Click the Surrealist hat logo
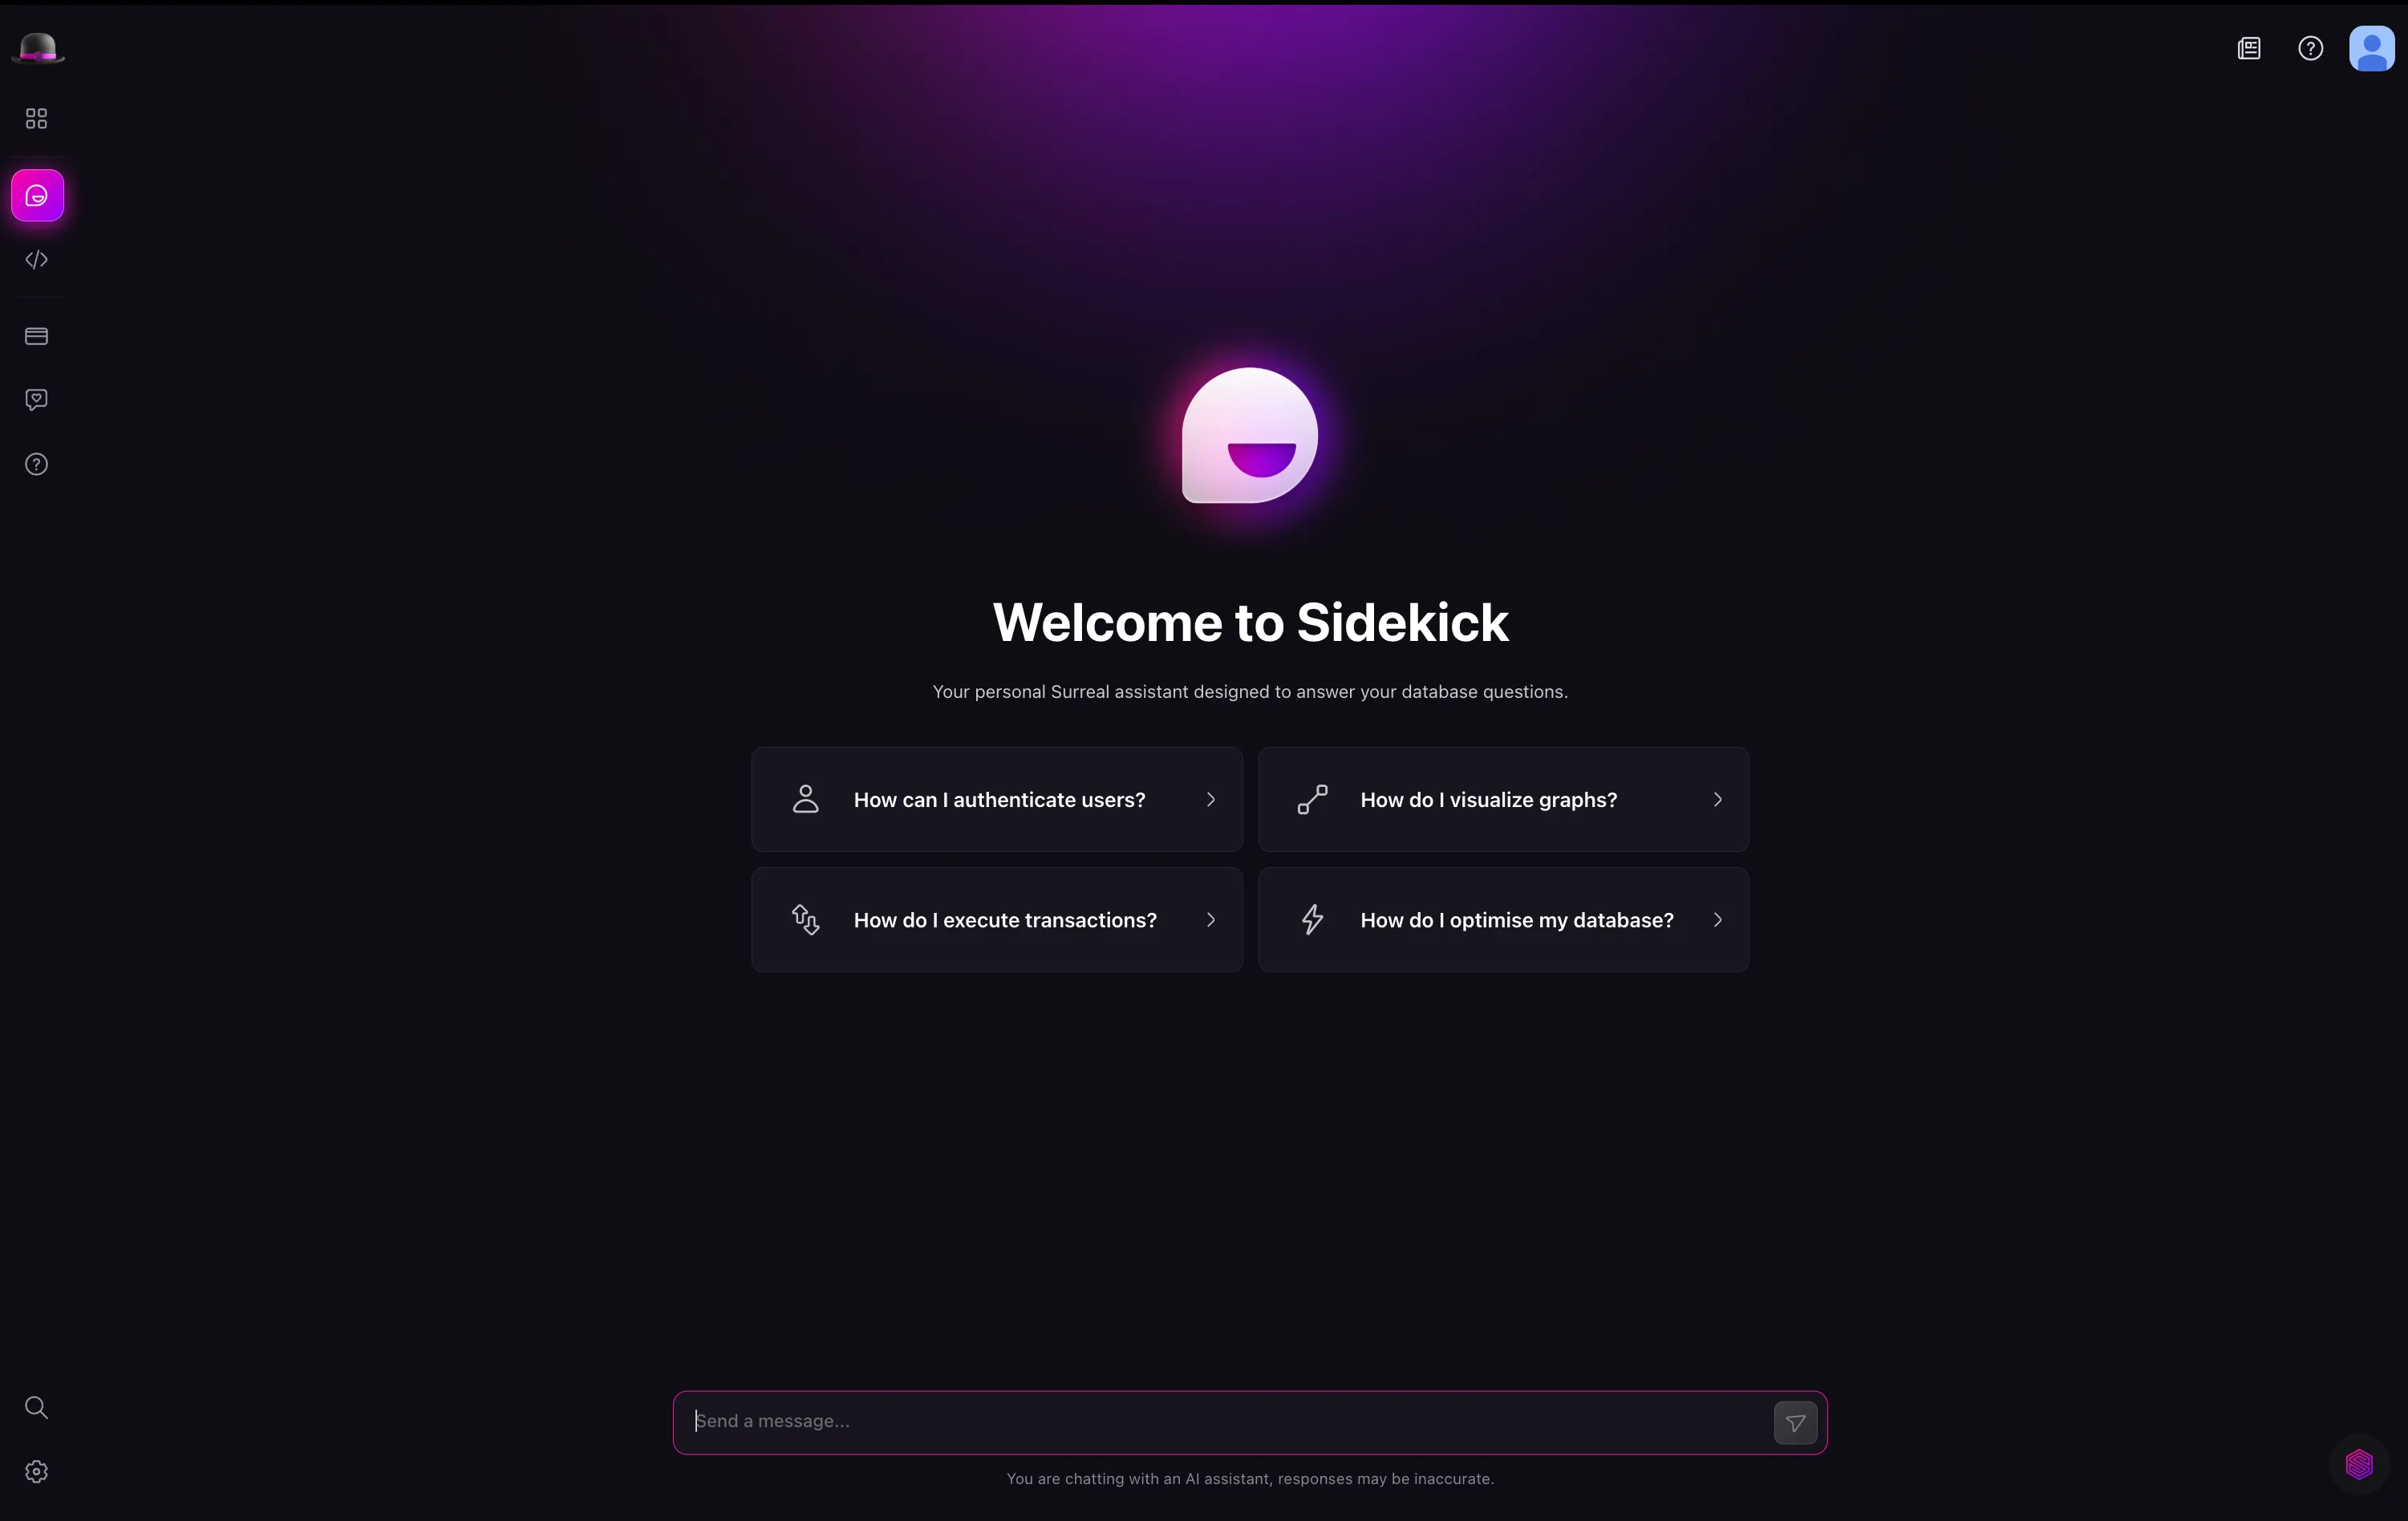The height and width of the screenshot is (1521, 2408). (x=37, y=48)
